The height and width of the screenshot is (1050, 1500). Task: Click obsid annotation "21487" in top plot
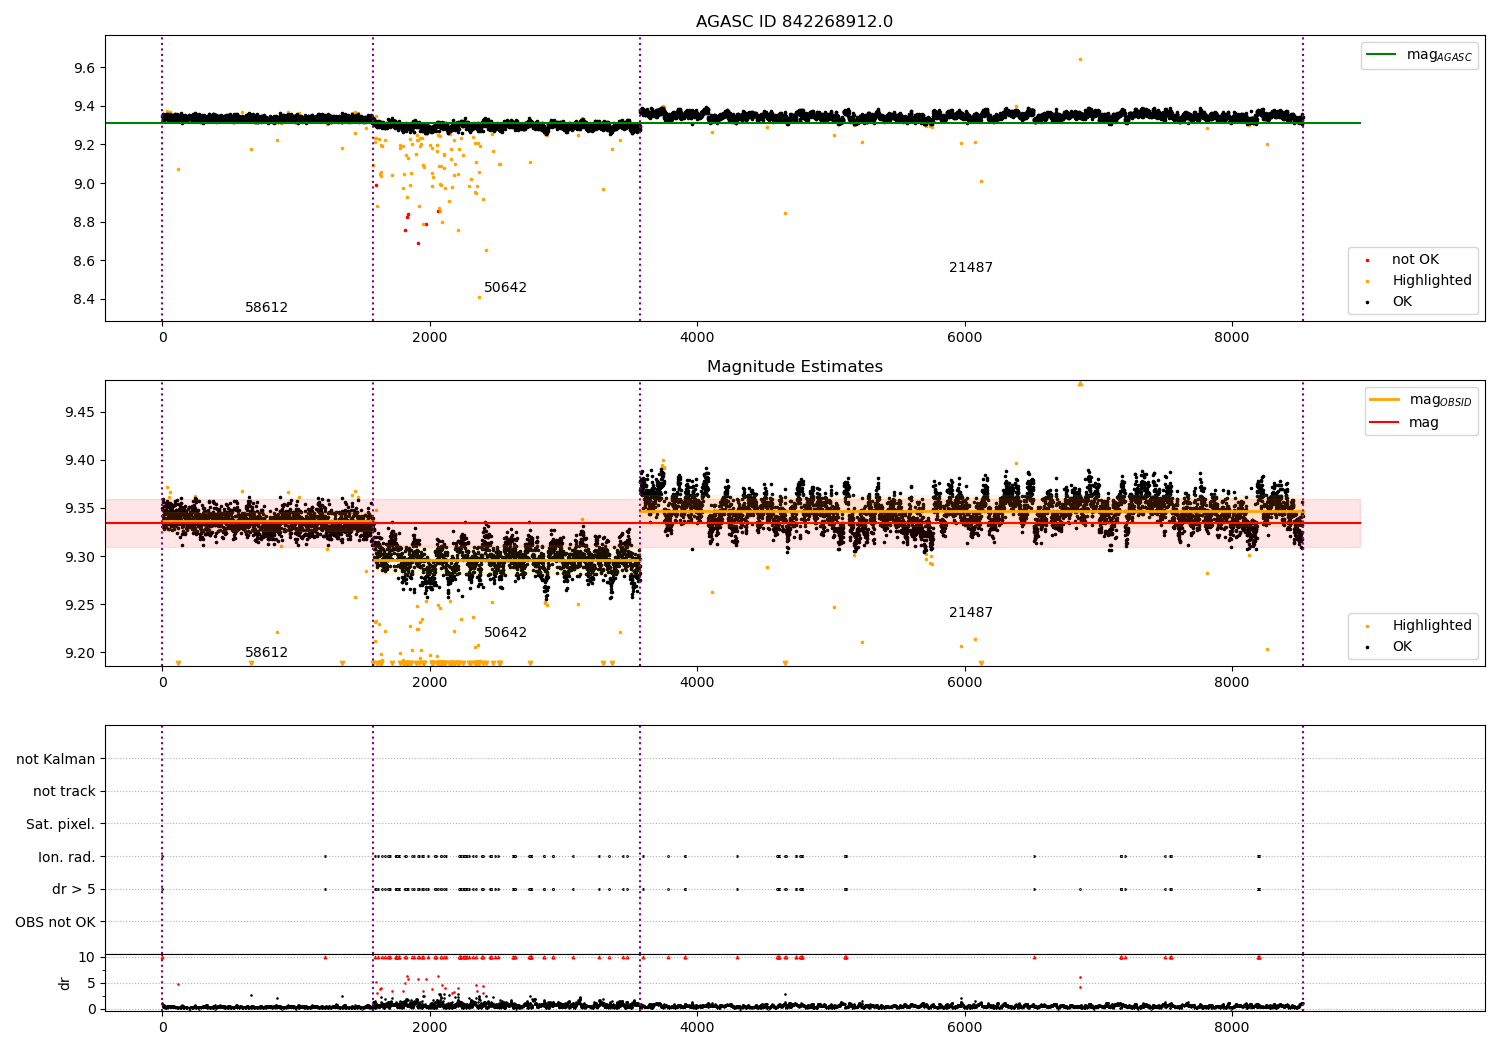tap(971, 268)
